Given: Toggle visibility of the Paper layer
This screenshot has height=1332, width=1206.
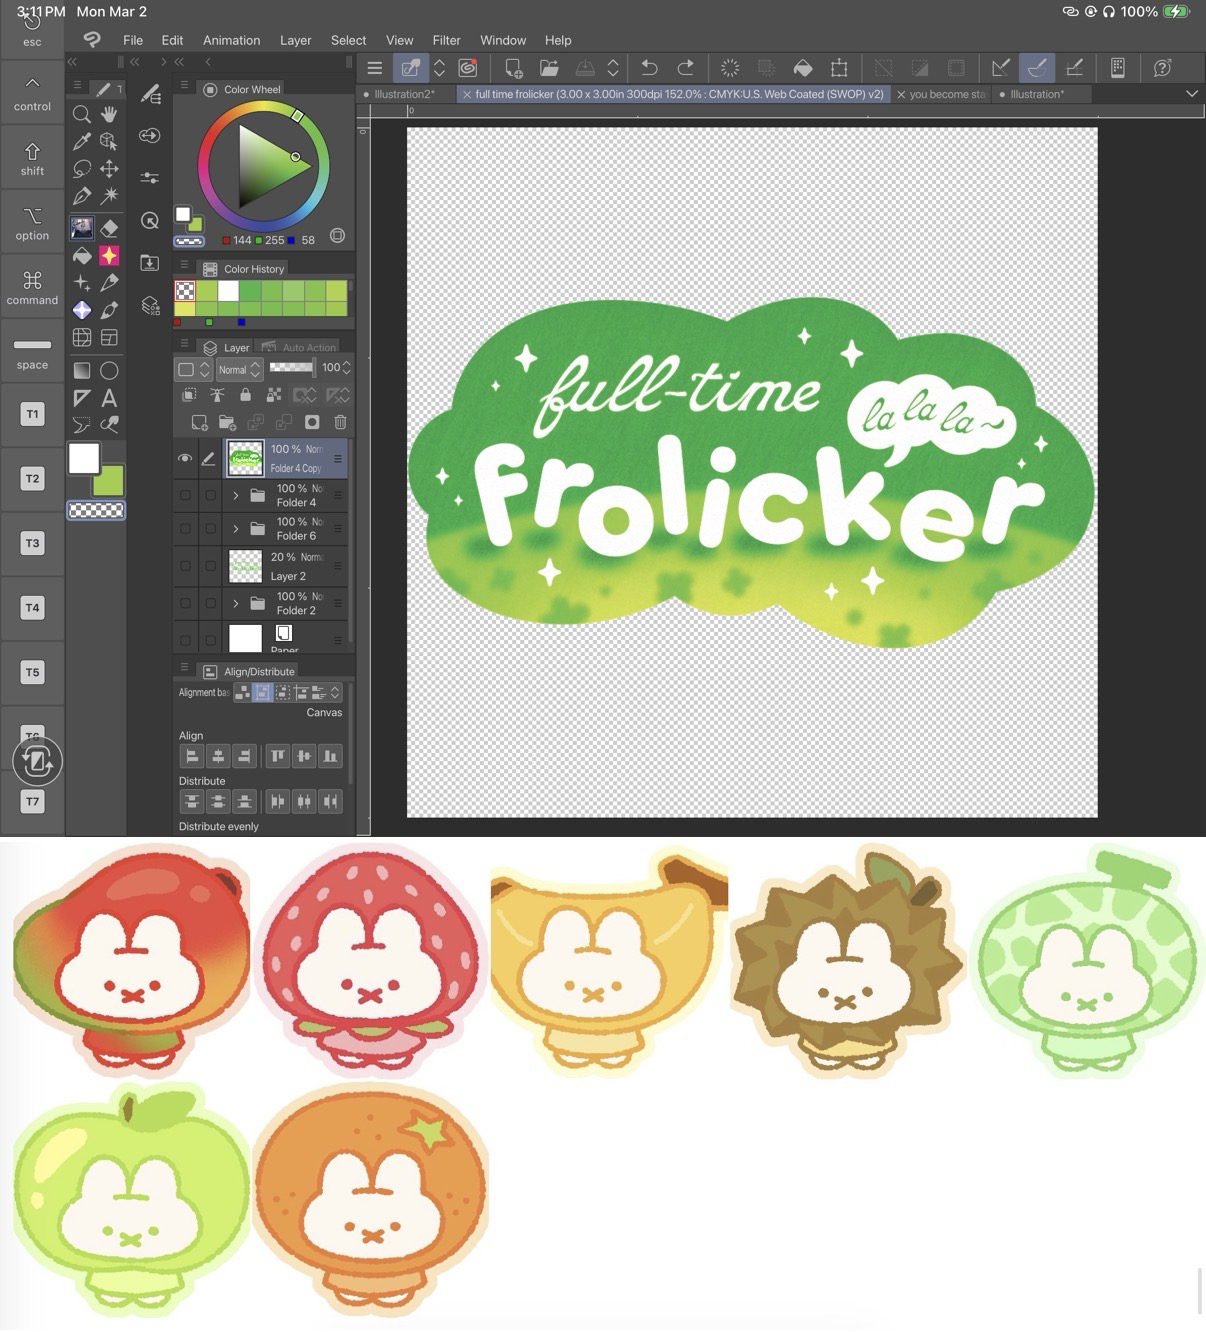Looking at the screenshot, I should pyautogui.click(x=185, y=638).
